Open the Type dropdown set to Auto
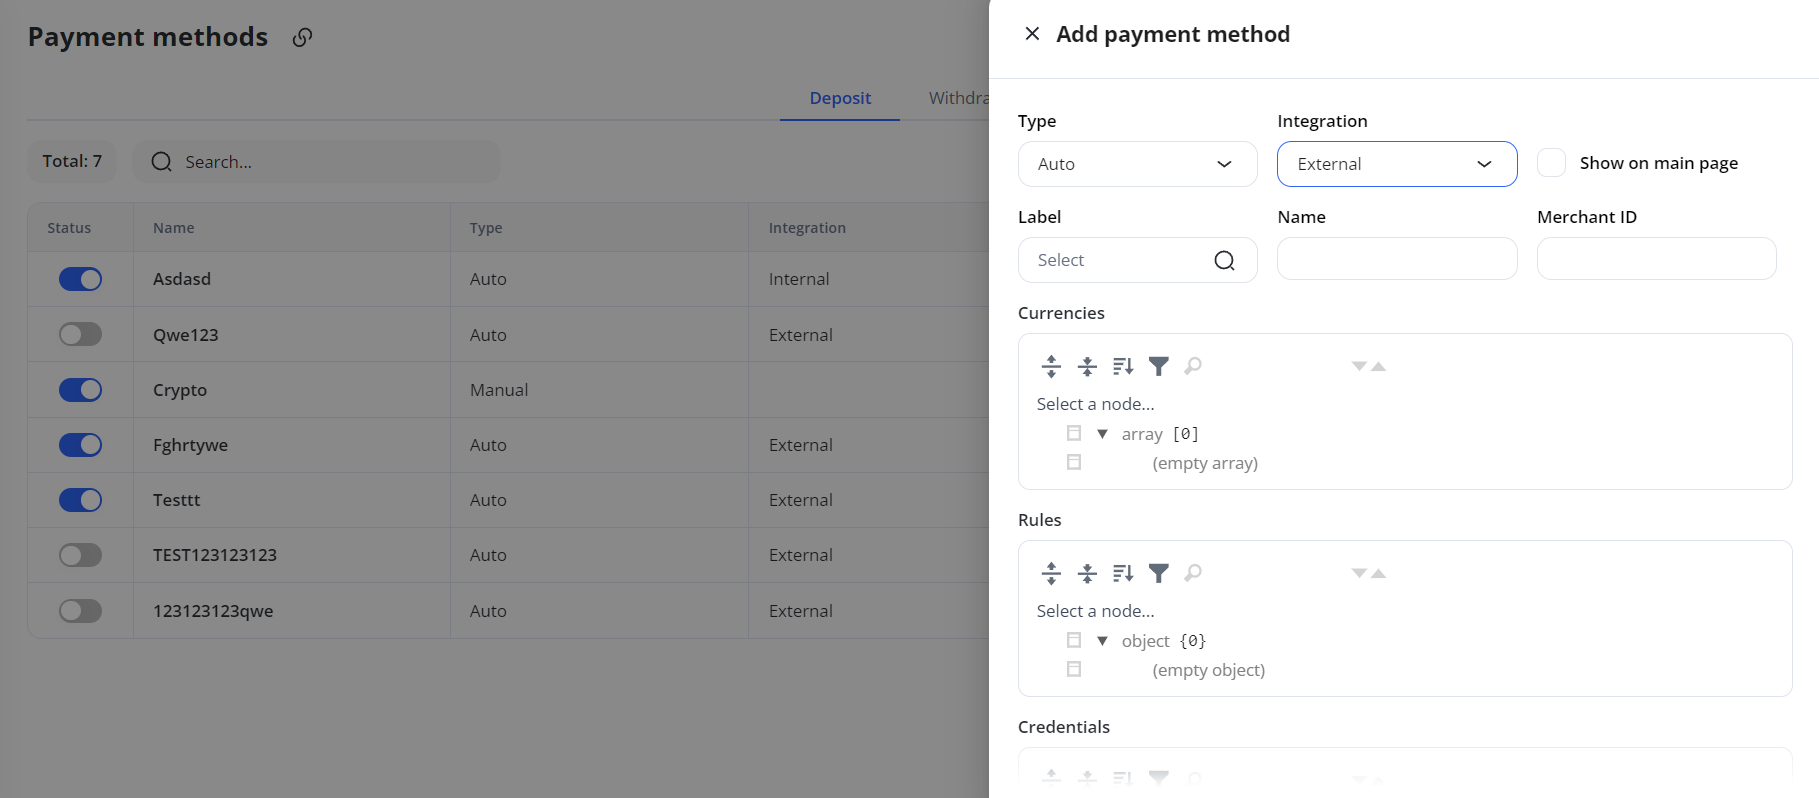This screenshot has height=798, width=1819. (x=1137, y=164)
